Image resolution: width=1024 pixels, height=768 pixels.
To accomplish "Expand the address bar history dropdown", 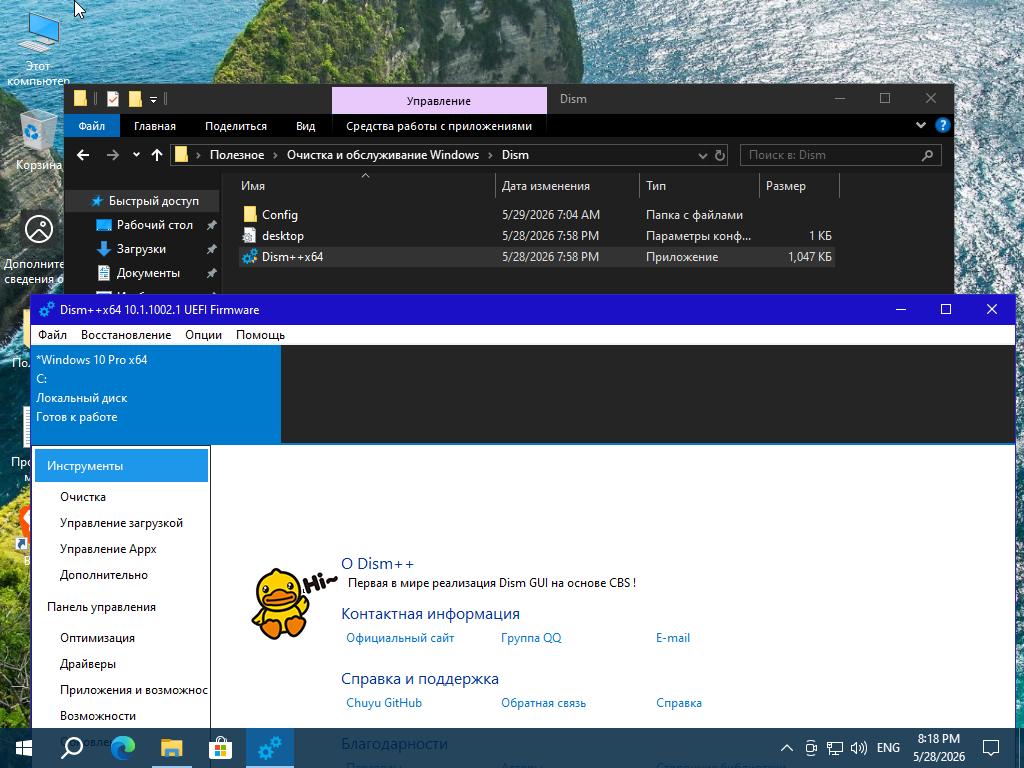I will click(703, 155).
